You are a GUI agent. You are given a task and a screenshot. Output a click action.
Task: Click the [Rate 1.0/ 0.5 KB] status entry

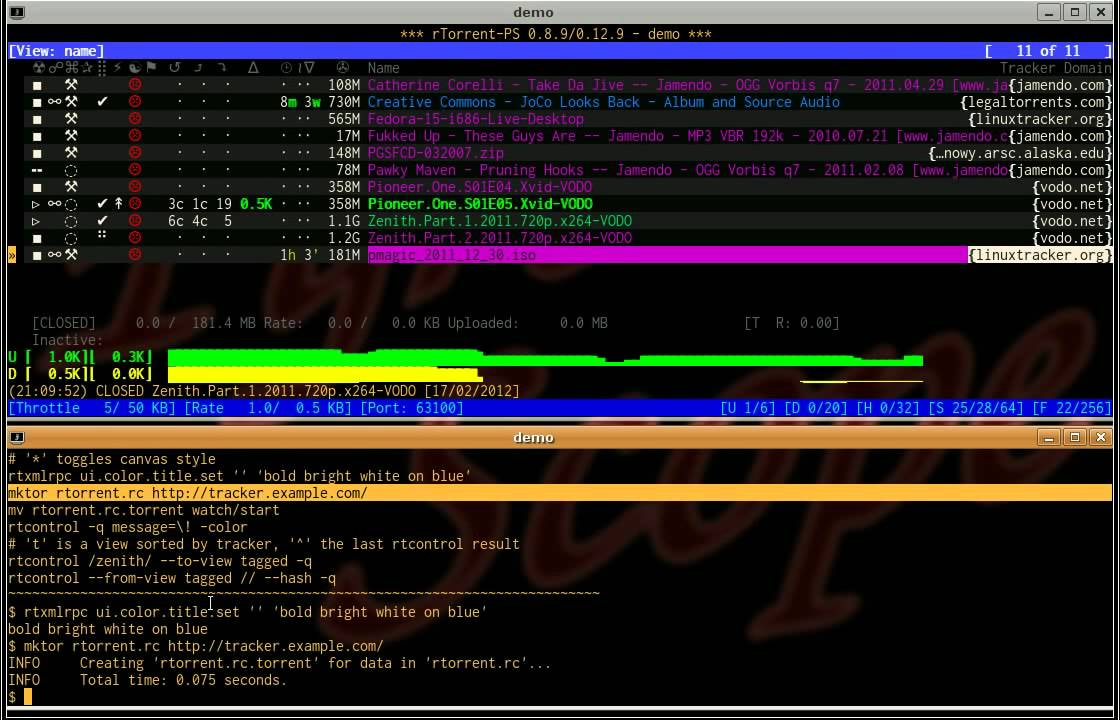[268, 408]
